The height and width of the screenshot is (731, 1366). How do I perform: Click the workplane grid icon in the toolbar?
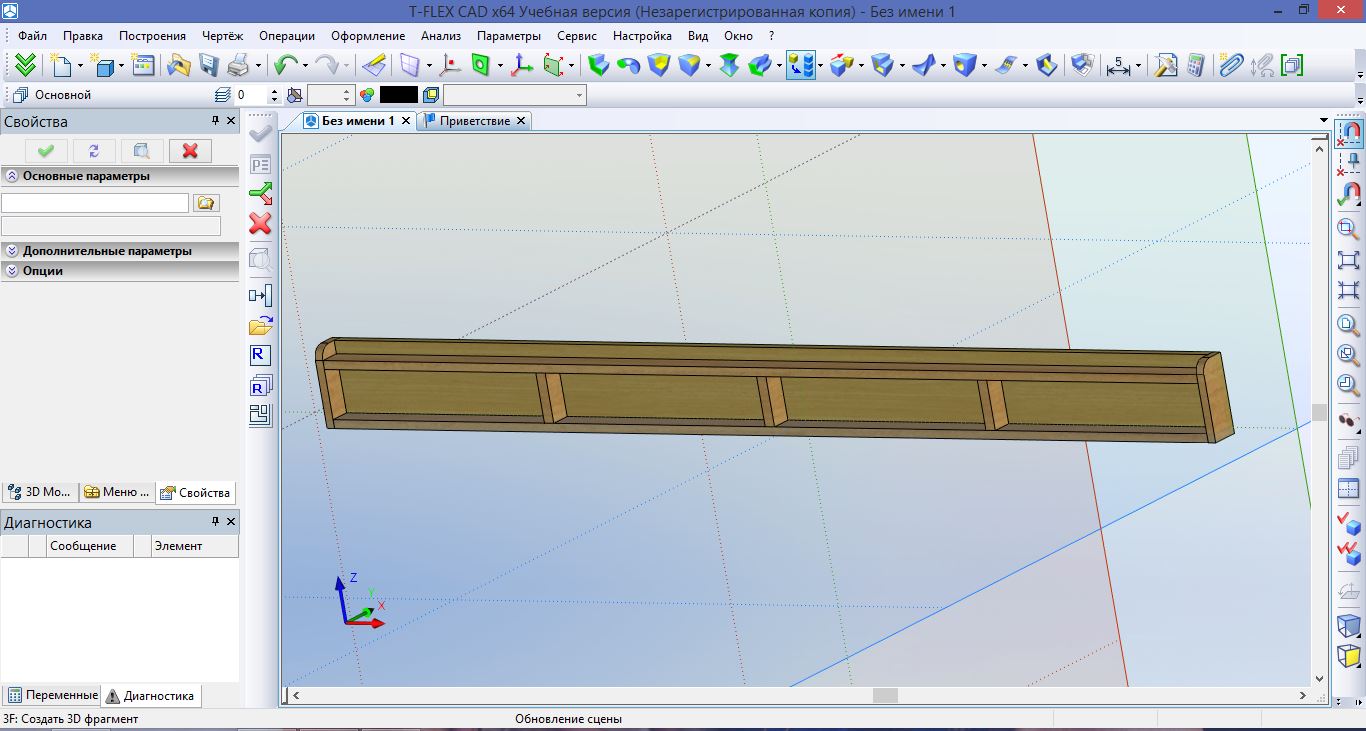(409, 66)
